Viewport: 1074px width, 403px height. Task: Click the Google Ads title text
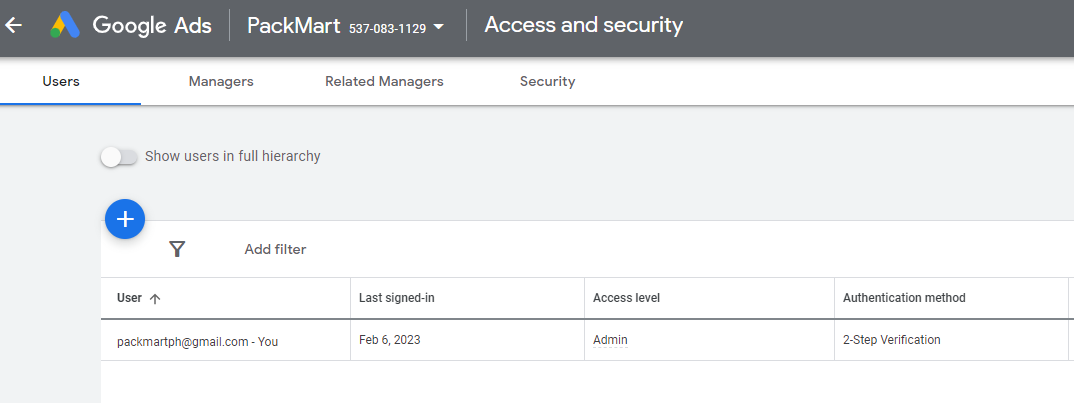pyautogui.click(x=152, y=26)
